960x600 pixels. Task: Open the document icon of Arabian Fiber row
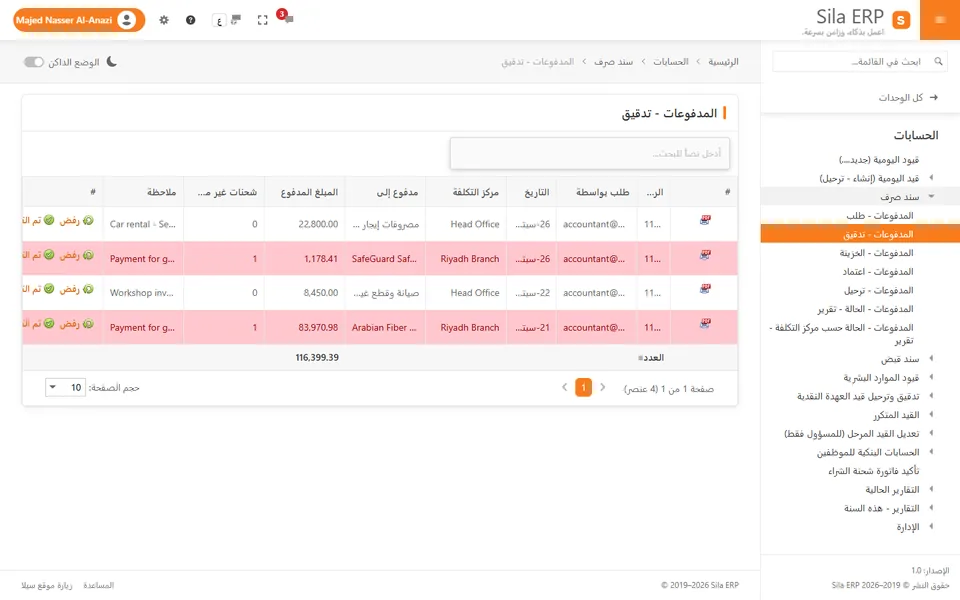705,323
